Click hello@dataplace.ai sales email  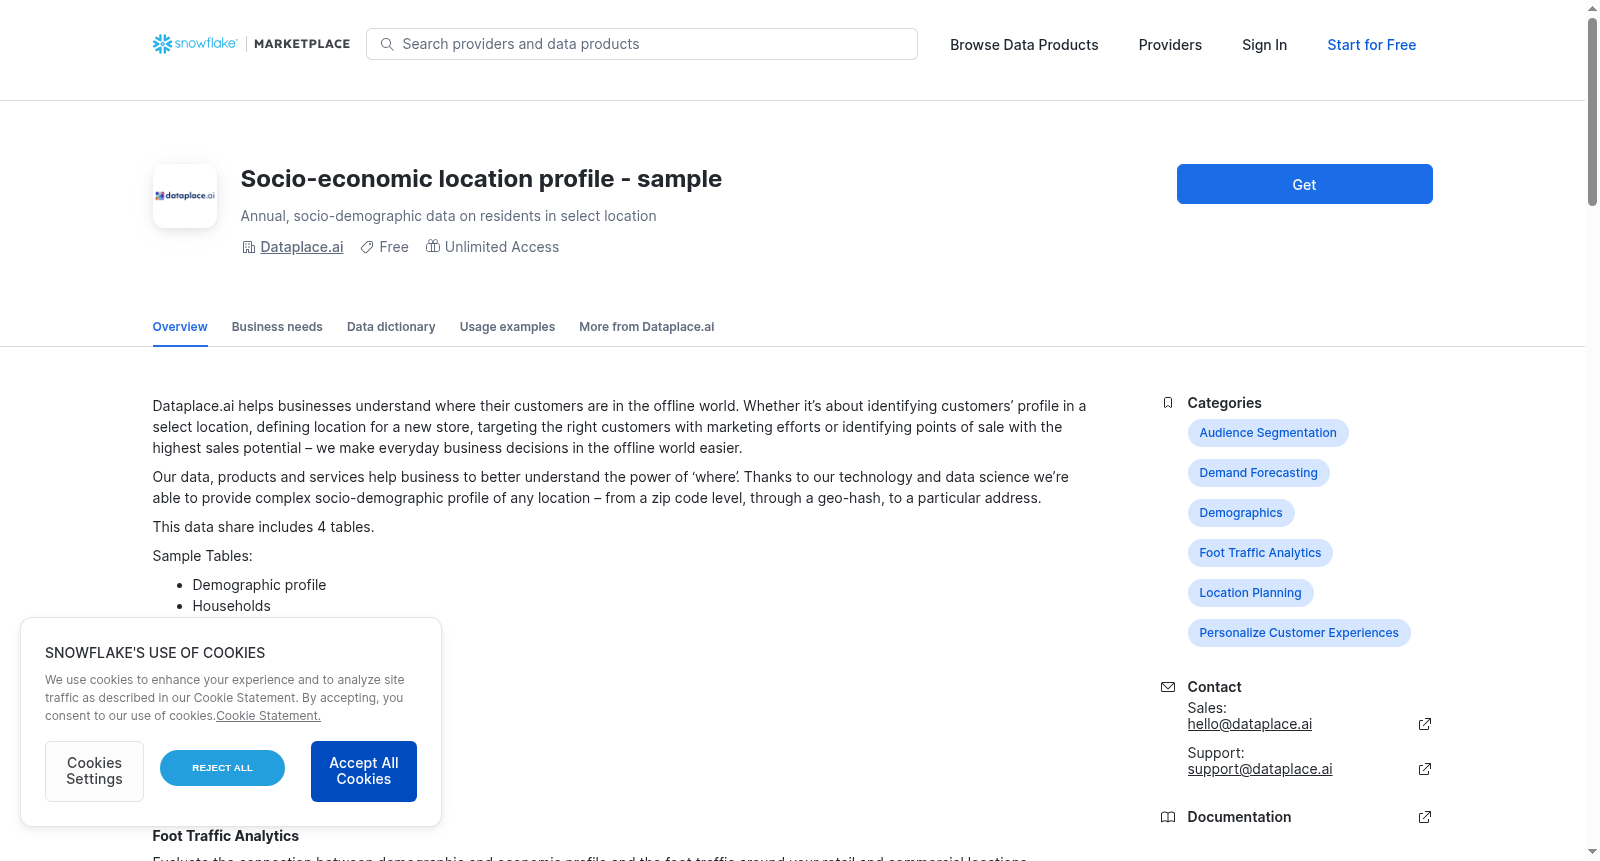(1249, 724)
